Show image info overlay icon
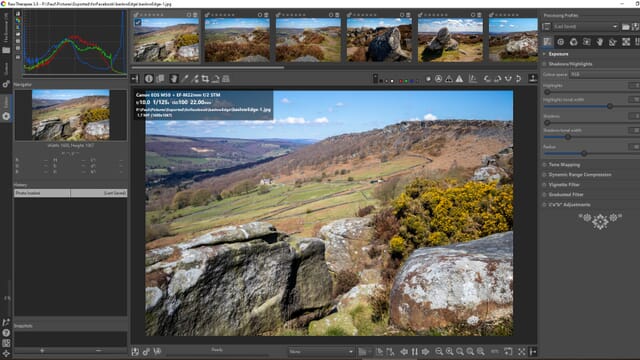Image resolution: width=640 pixels, height=360 pixels. (149, 78)
